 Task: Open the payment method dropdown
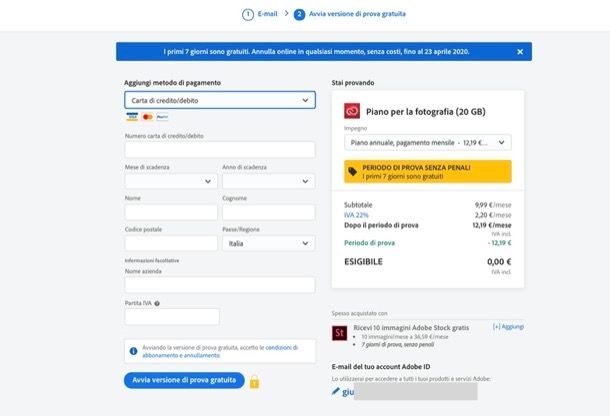pos(220,100)
